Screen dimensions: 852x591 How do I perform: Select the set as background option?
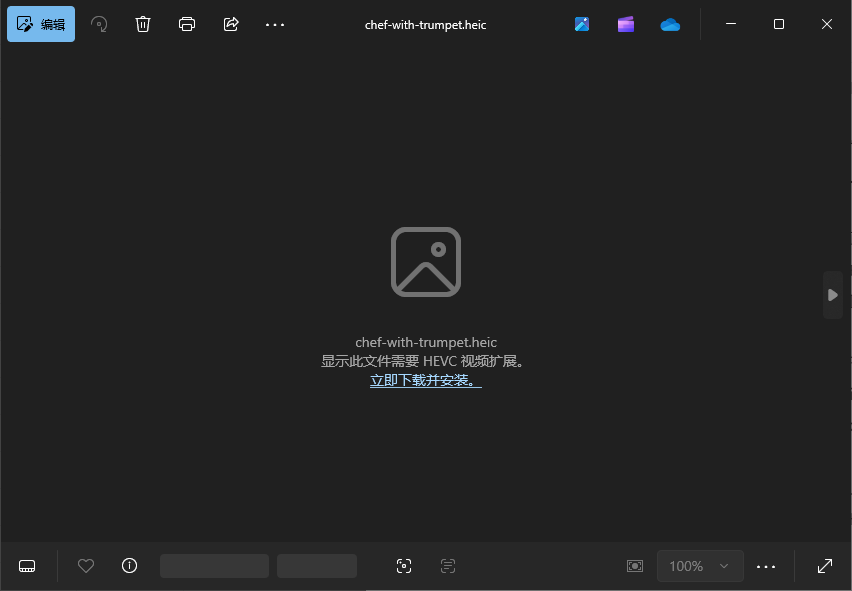[x=634, y=566]
